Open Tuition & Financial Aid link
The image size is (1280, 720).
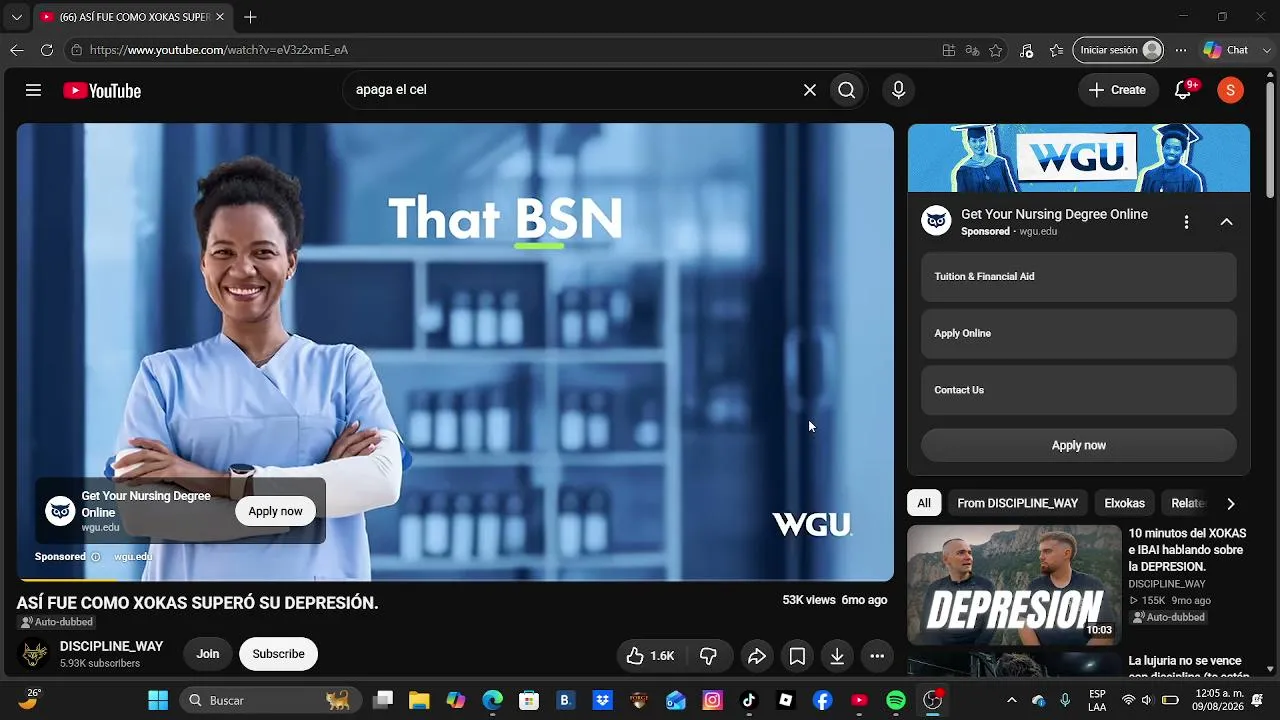(1078, 277)
